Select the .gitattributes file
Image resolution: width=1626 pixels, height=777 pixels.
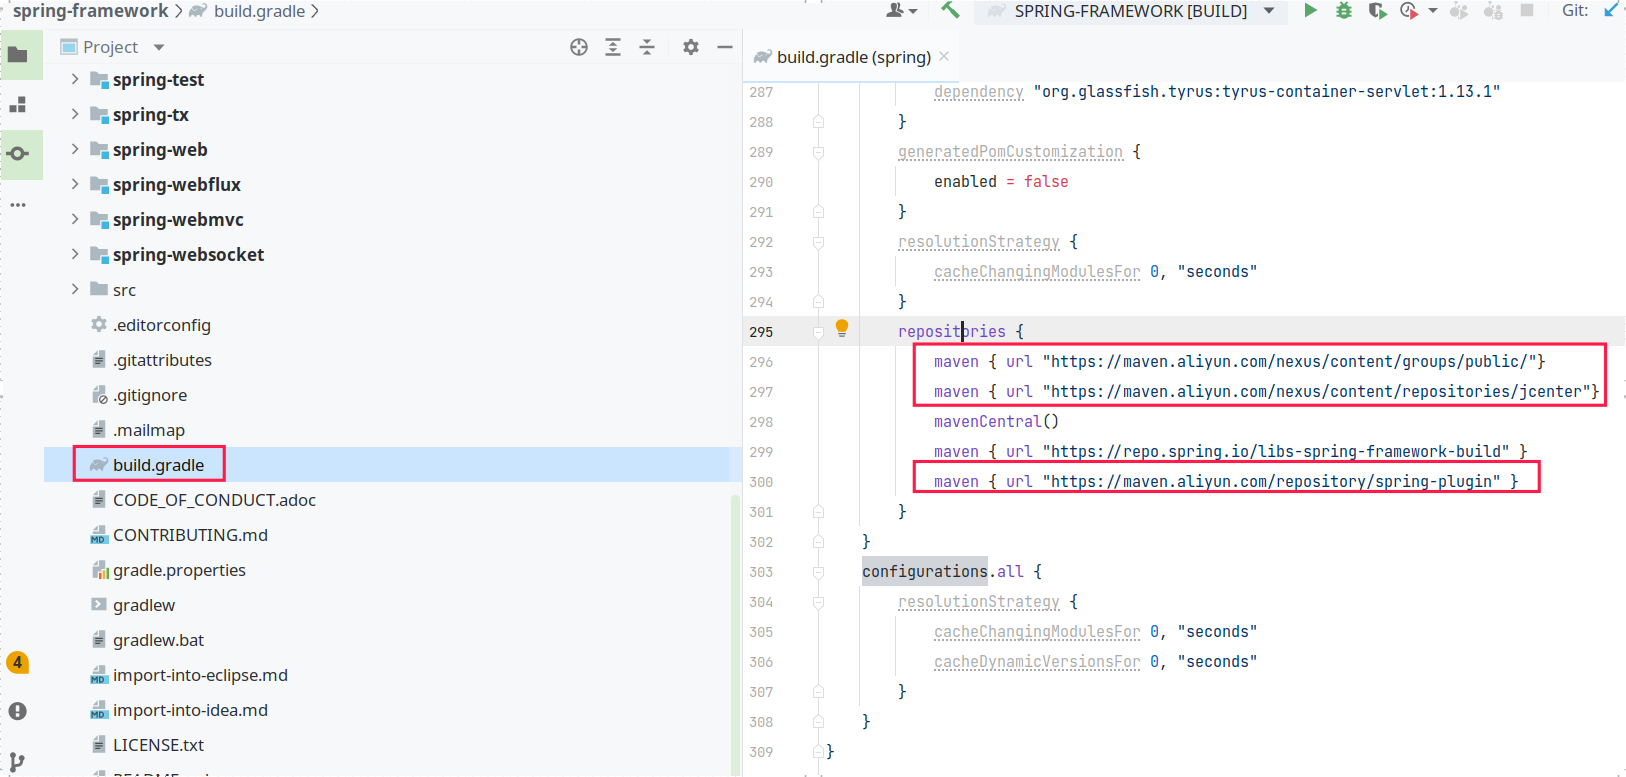pyautogui.click(x=162, y=360)
